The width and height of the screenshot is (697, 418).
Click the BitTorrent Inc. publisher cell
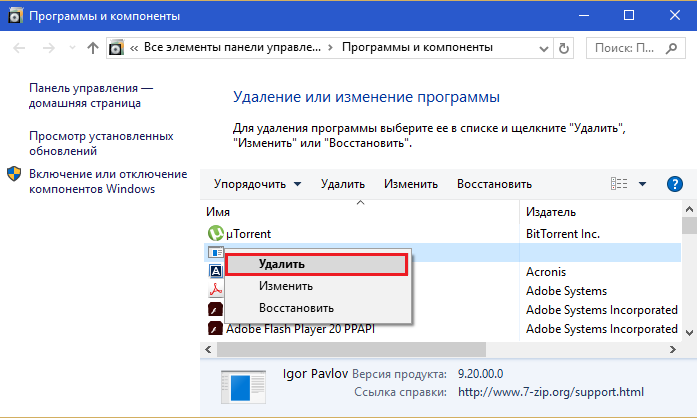click(563, 233)
